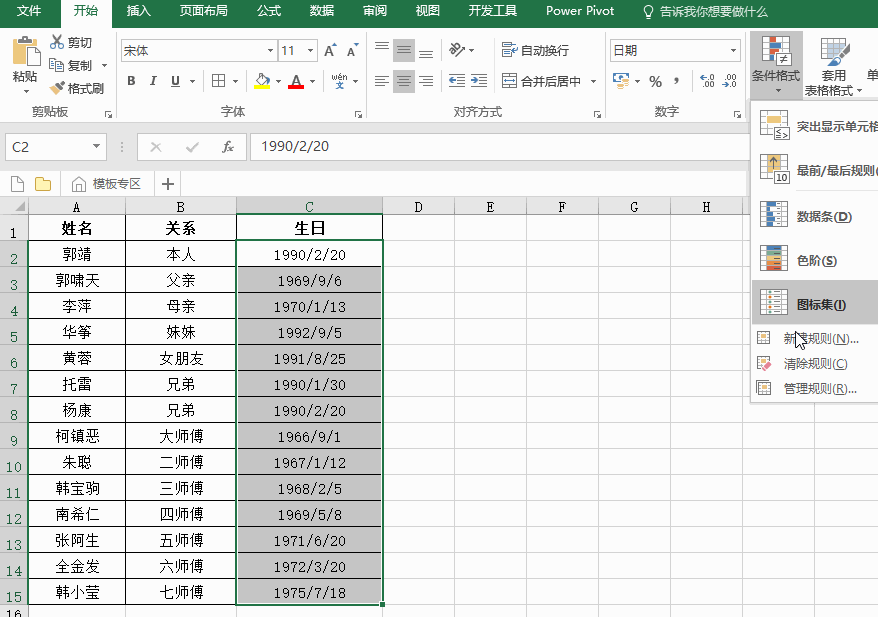Choose Clear Rules (清除规则) menu item

(x=815, y=364)
